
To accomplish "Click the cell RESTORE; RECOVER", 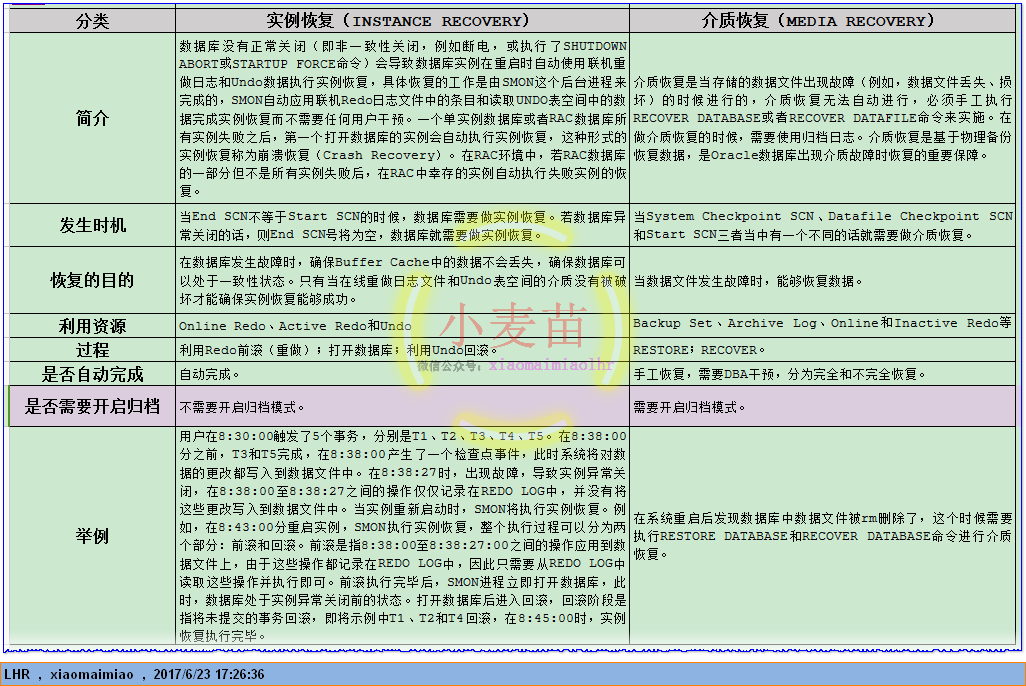I will (x=823, y=350).
